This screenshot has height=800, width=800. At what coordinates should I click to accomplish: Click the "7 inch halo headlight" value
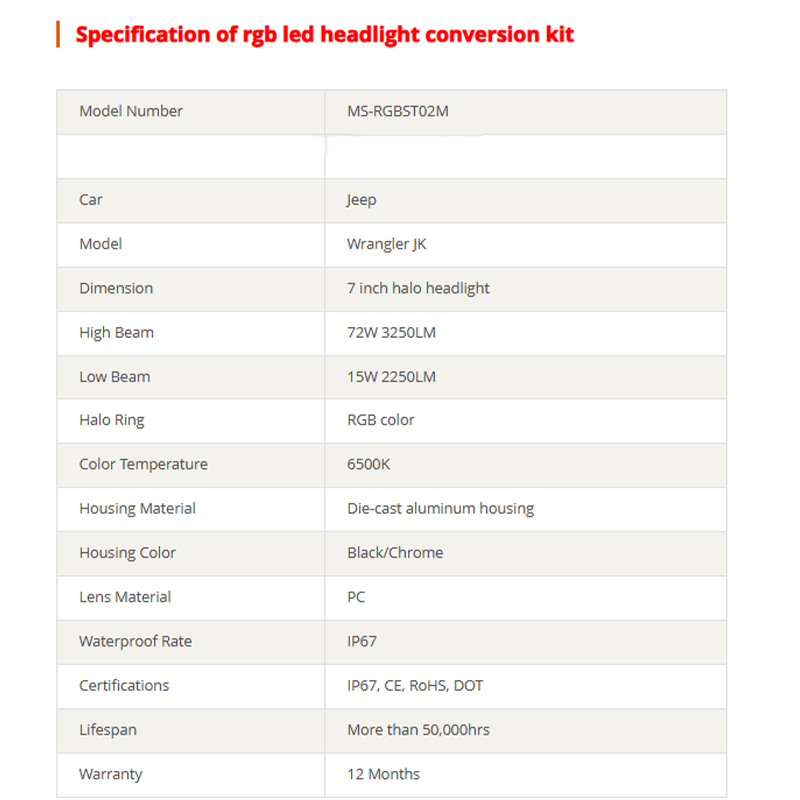coord(418,288)
